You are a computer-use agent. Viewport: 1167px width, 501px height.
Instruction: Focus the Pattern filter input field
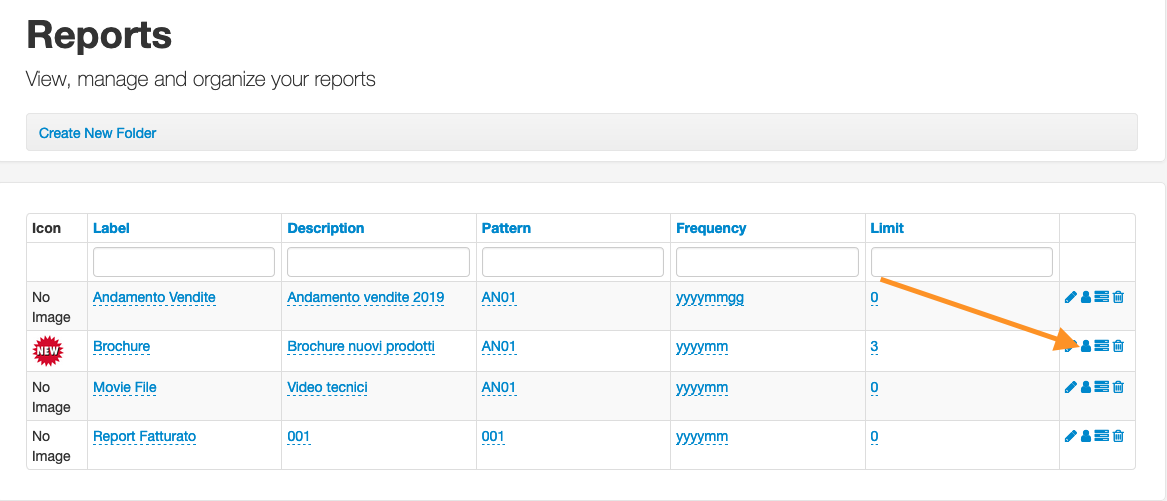[x=572, y=262]
